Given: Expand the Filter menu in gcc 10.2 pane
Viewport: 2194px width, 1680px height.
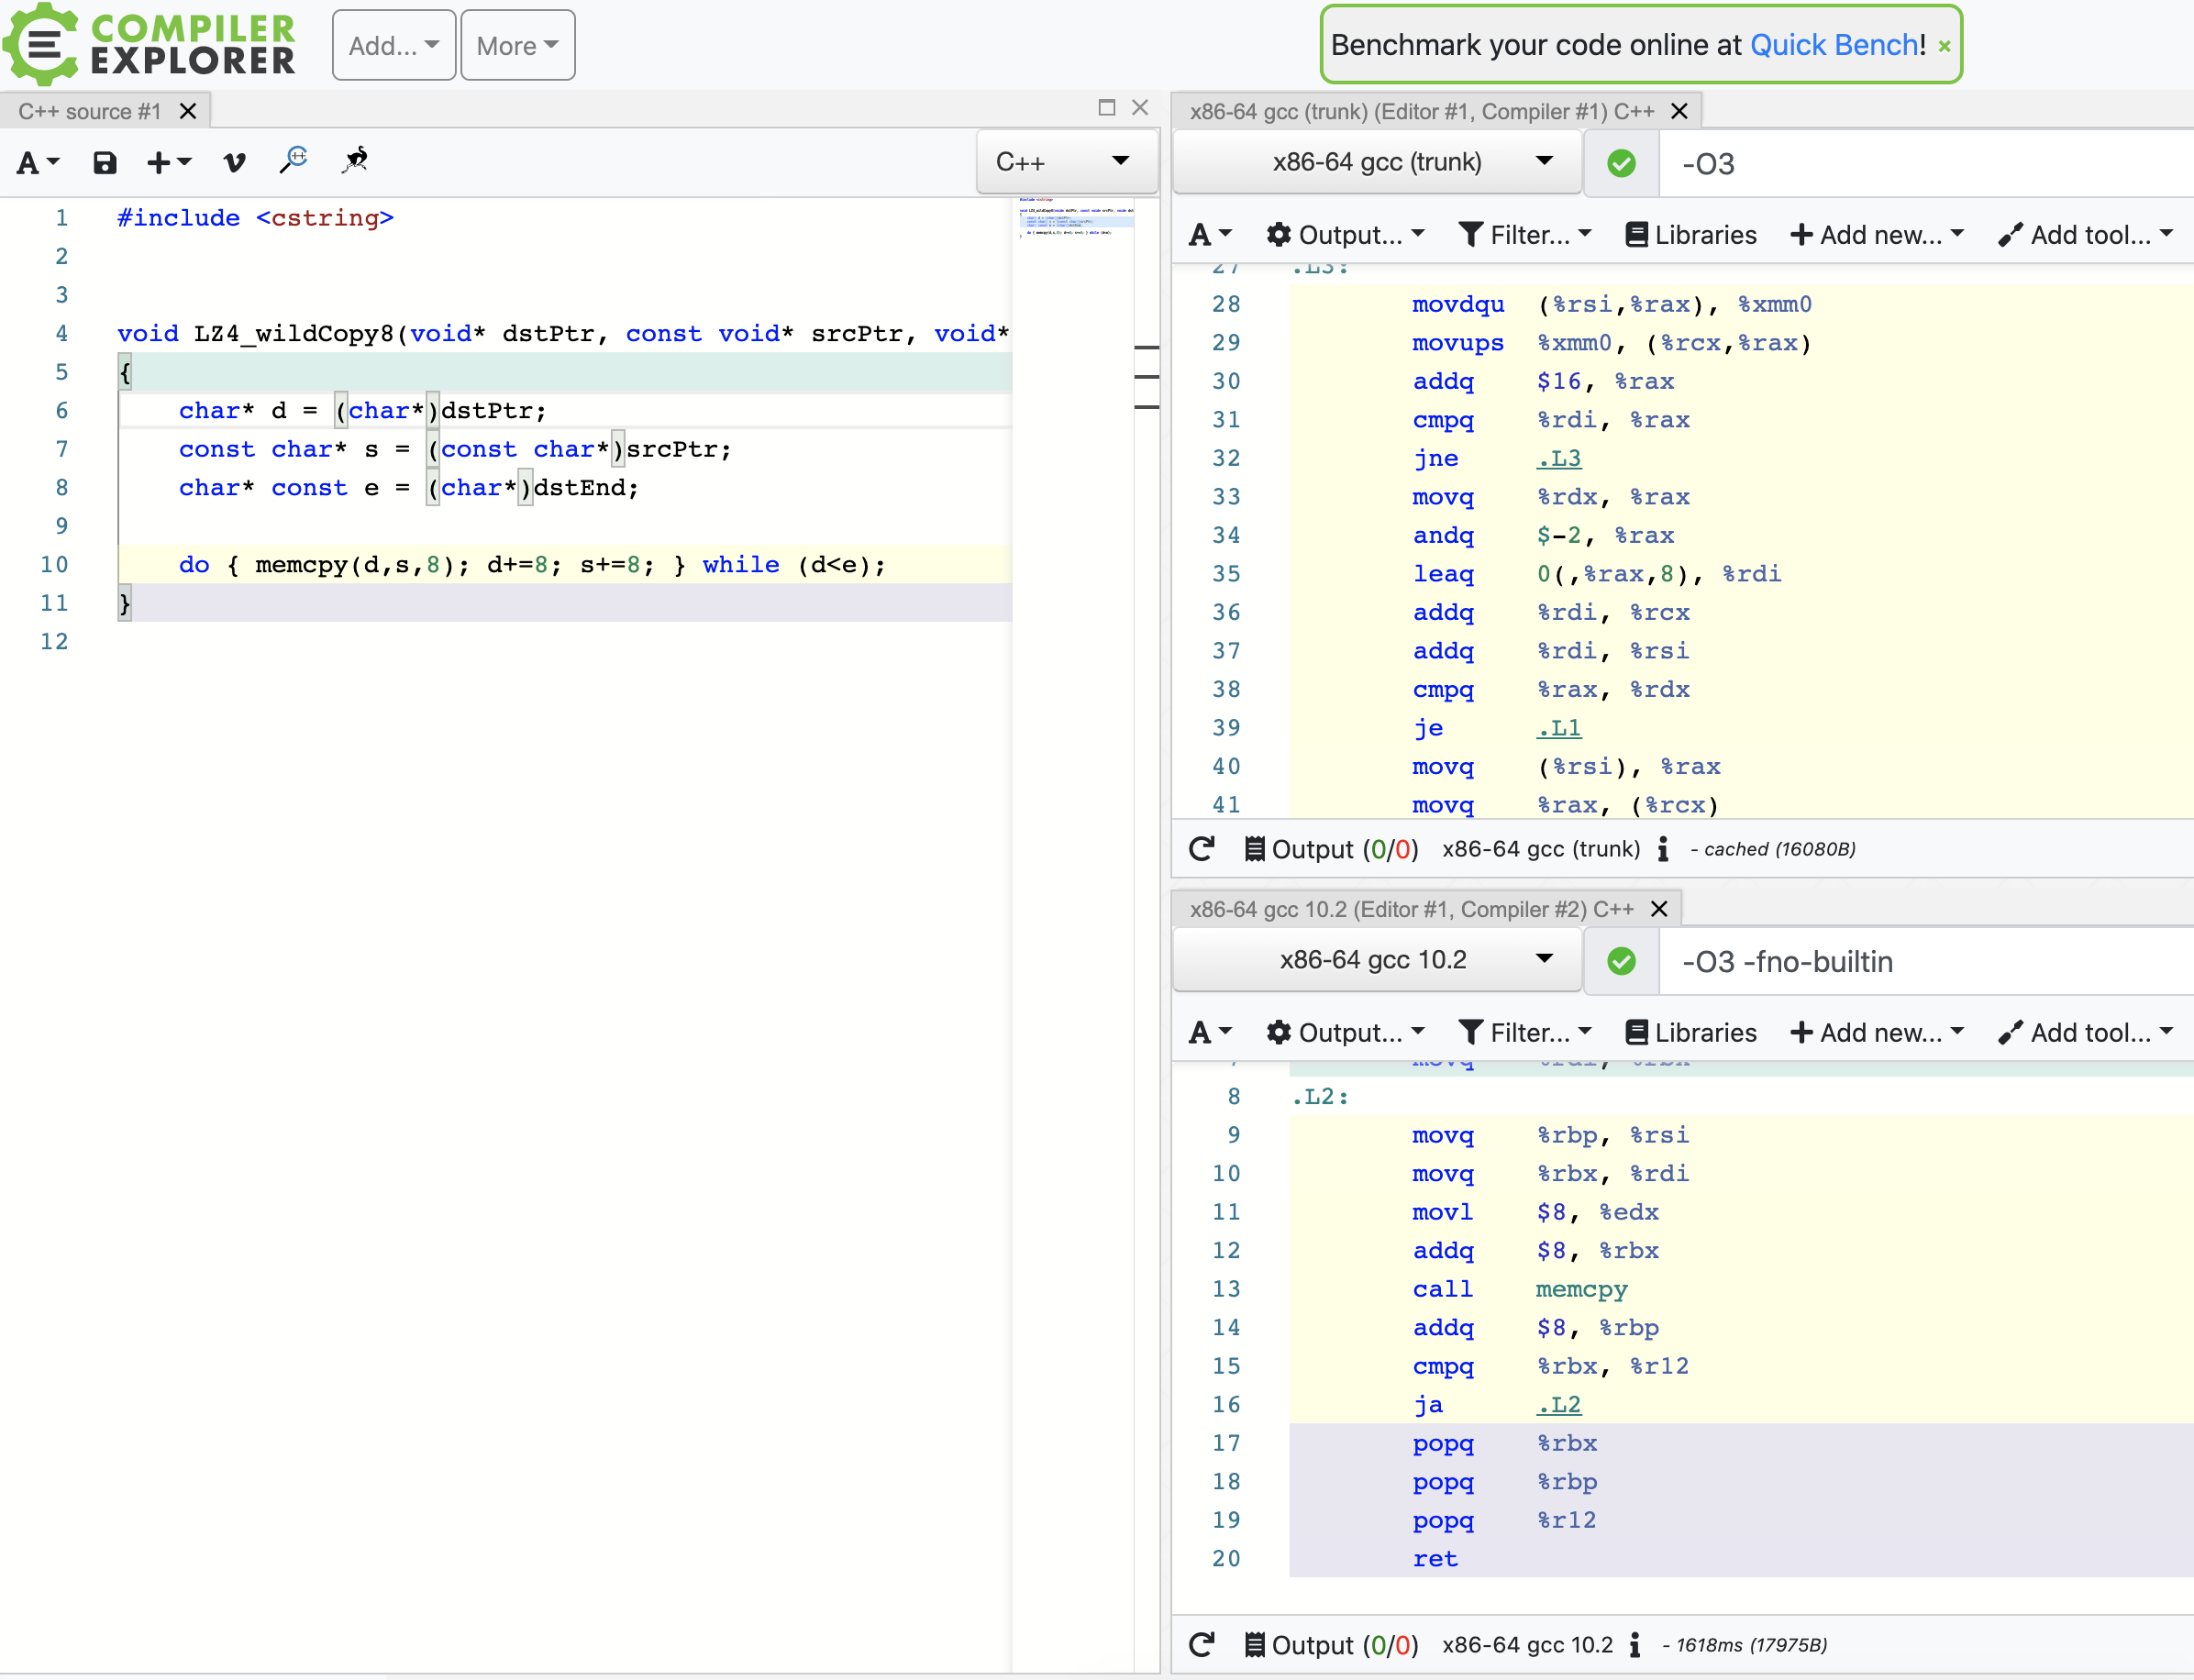Looking at the screenshot, I should click(x=1524, y=1032).
